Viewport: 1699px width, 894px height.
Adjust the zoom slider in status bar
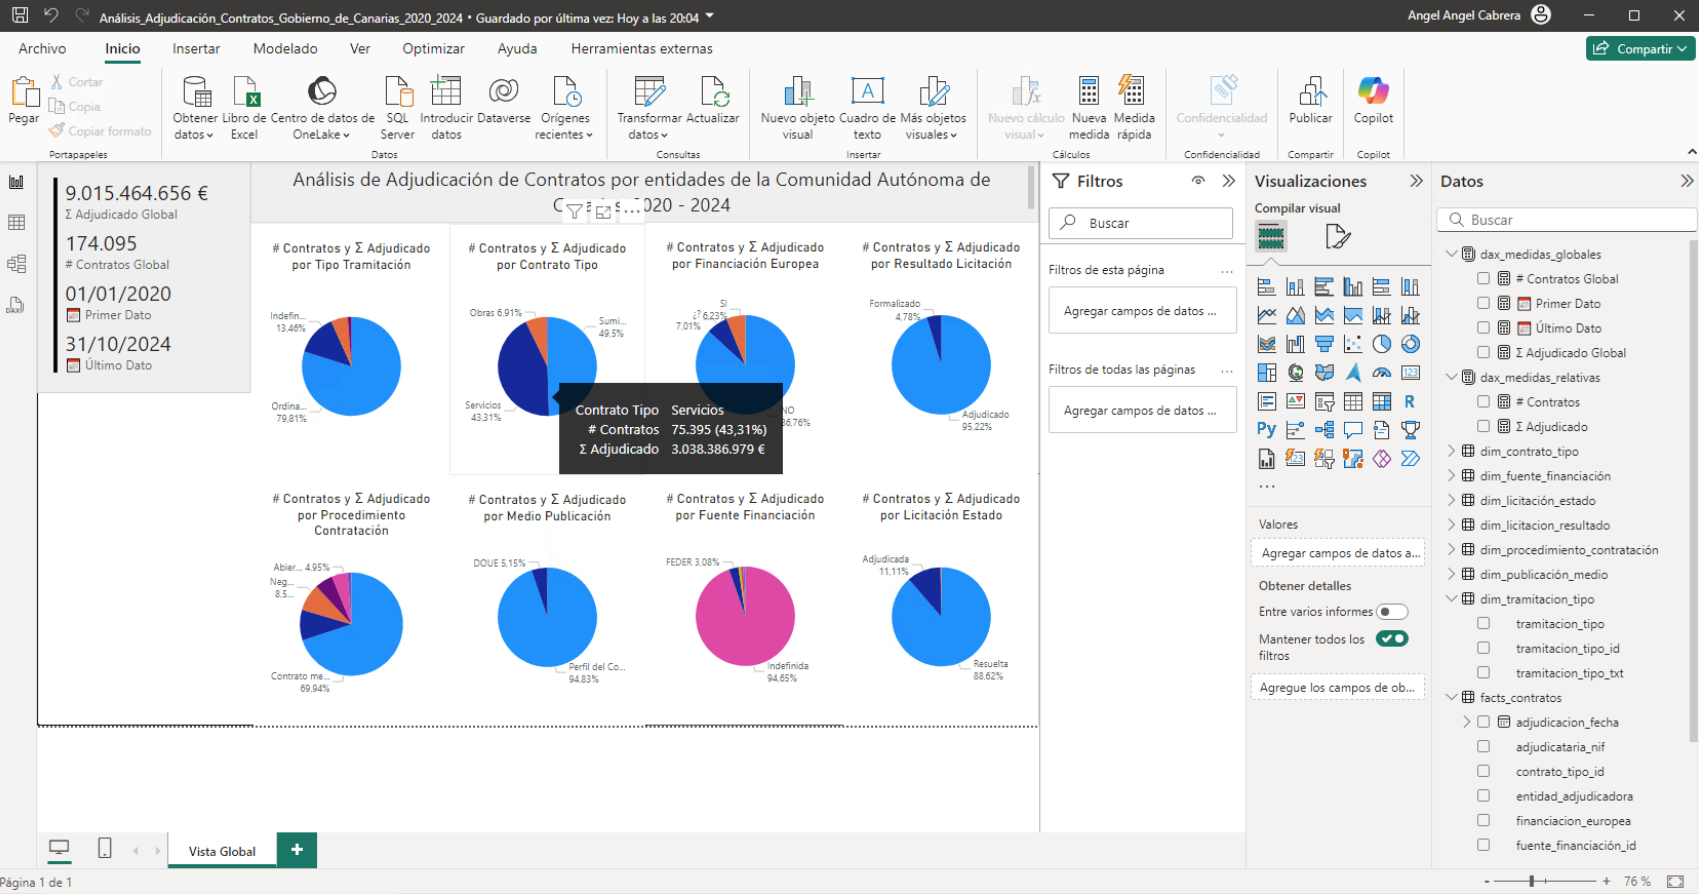pyautogui.click(x=1532, y=881)
